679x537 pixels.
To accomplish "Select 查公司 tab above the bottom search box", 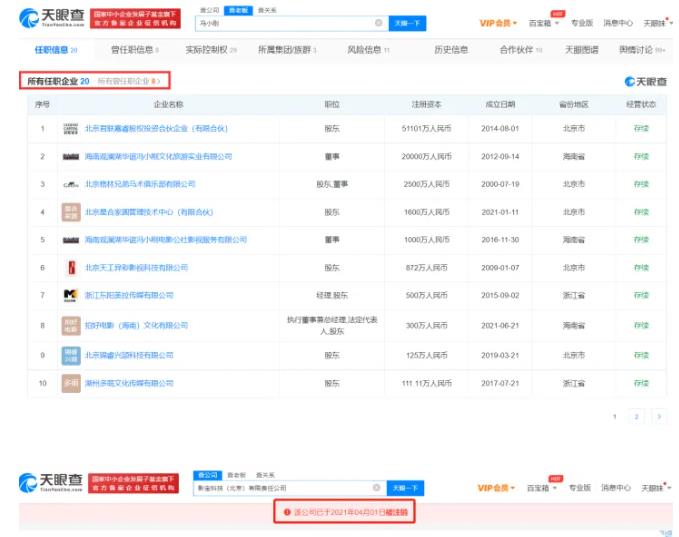I will pyautogui.click(x=207, y=475).
